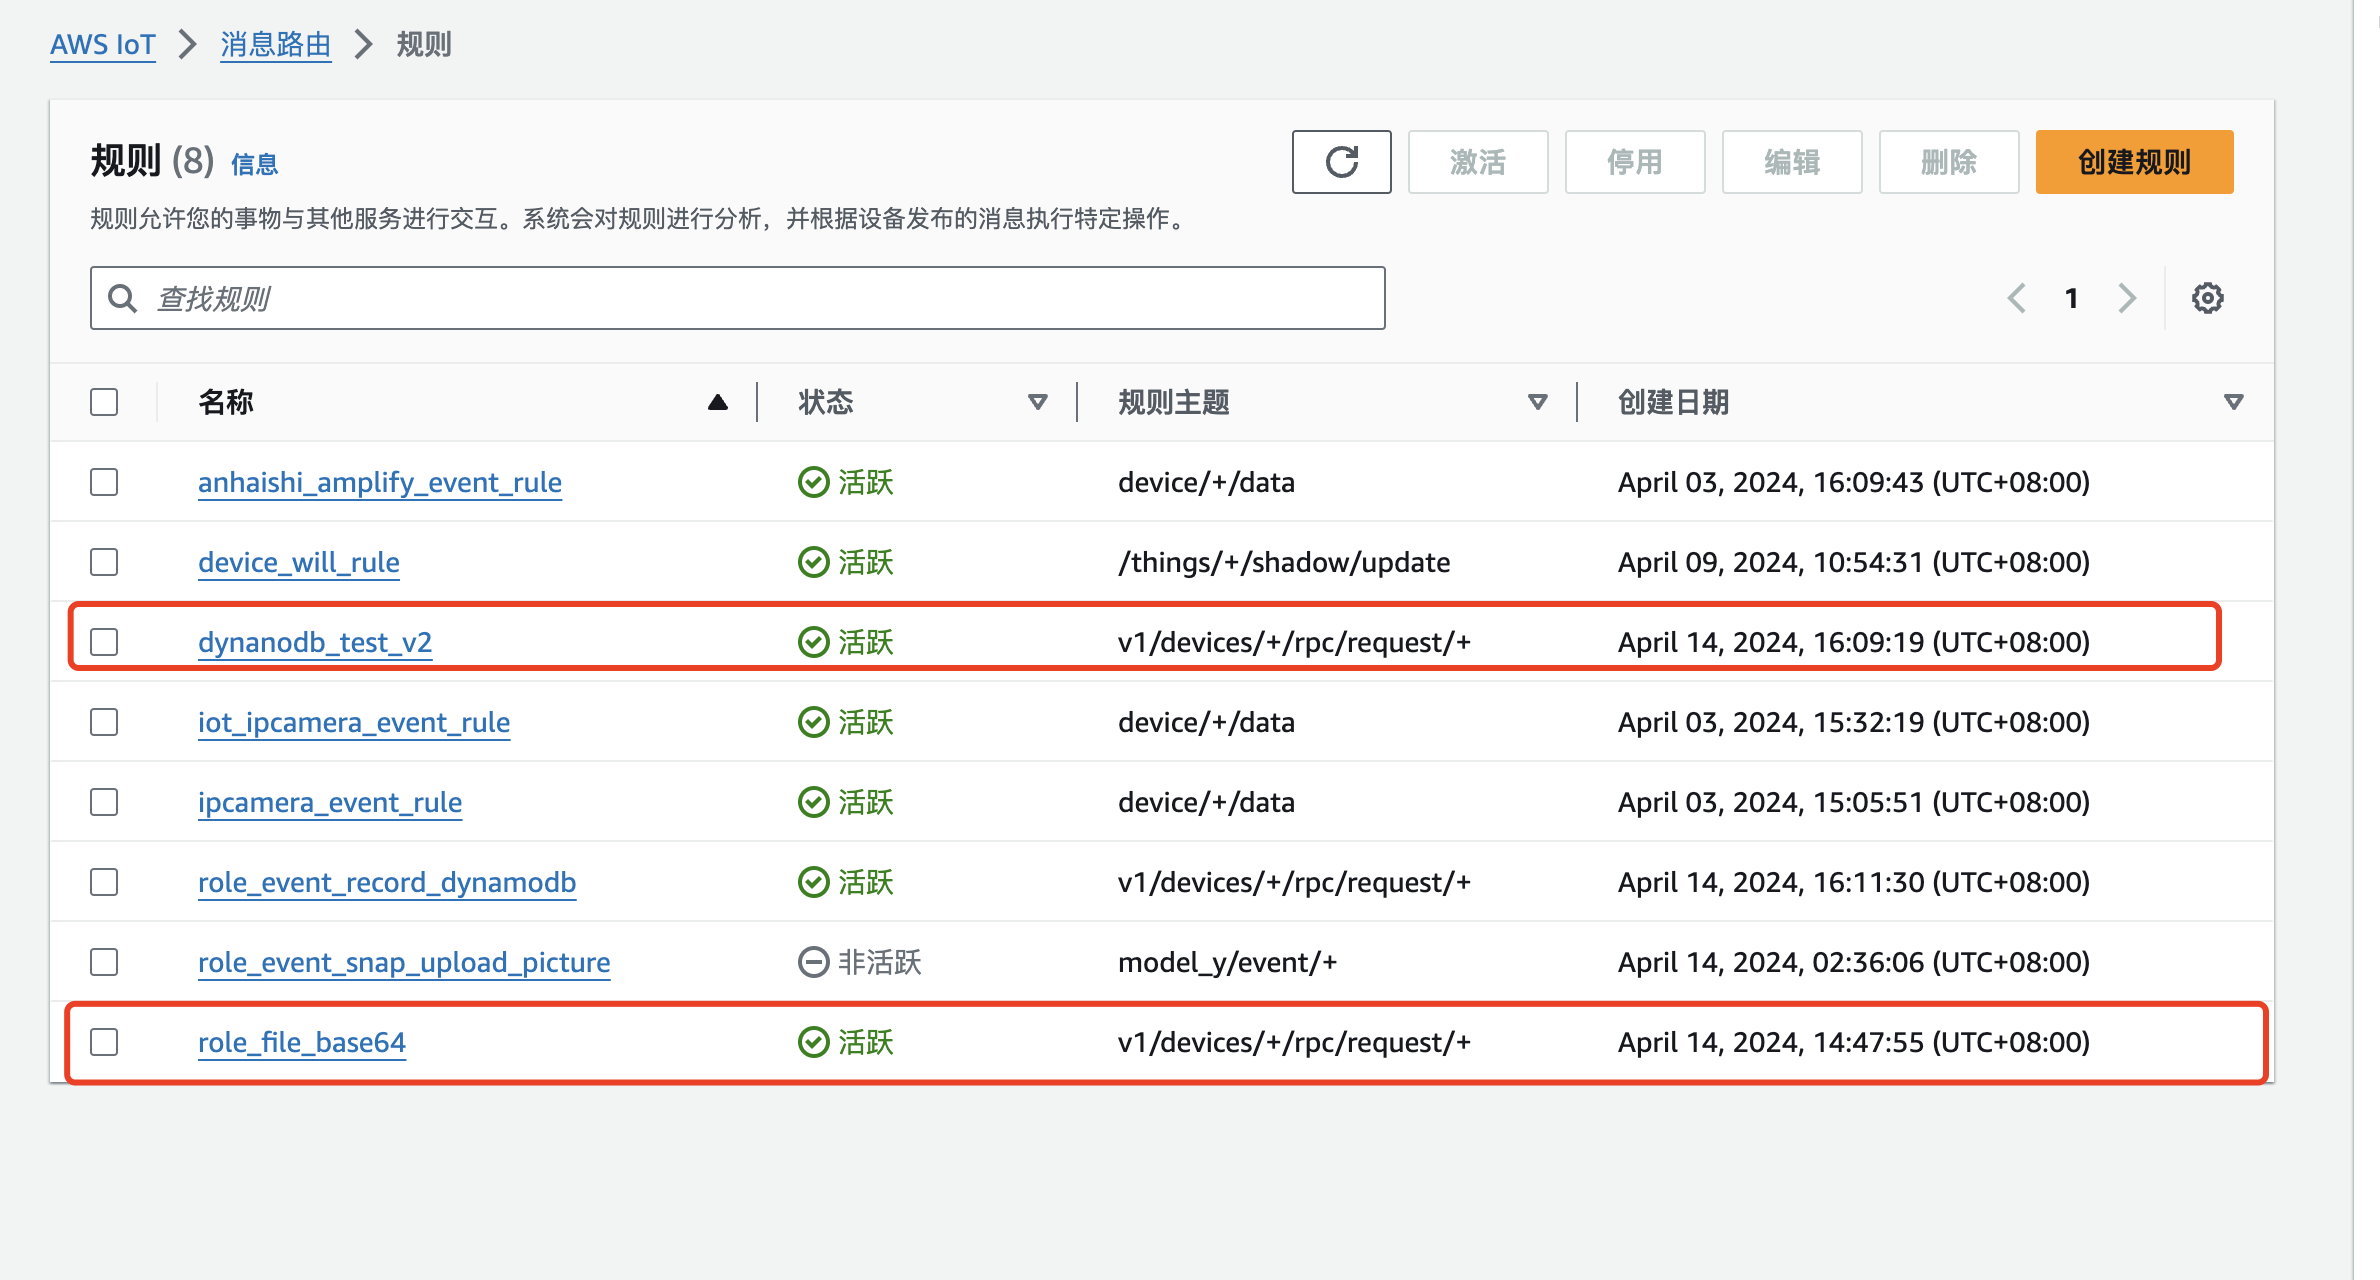
Task: Navigate to 消息路由 breadcrumb
Action: point(275,45)
